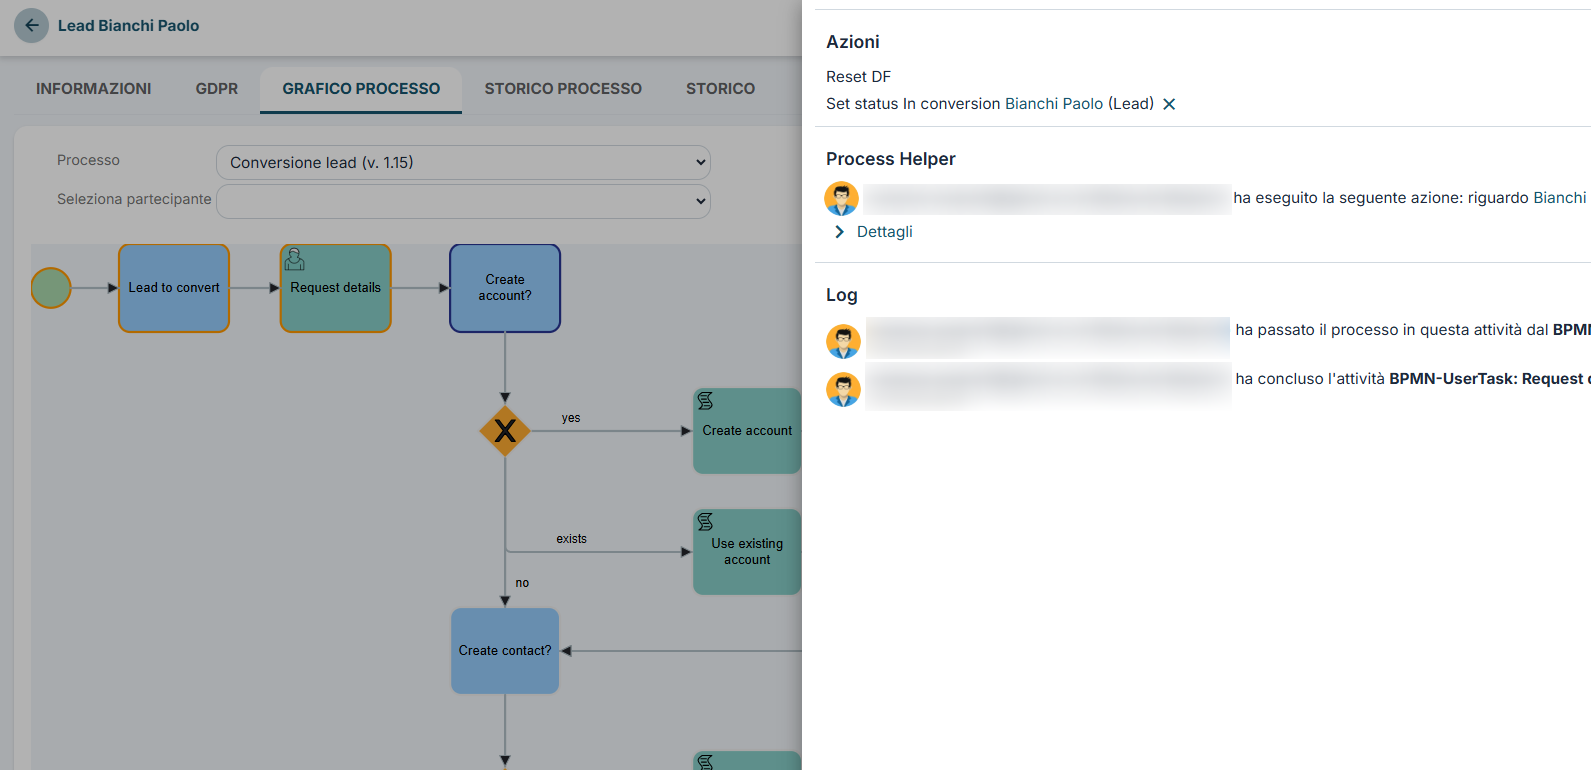Viewport: 1591px width, 770px height.
Task: Select the green start event circle
Action: coord(51,288)
